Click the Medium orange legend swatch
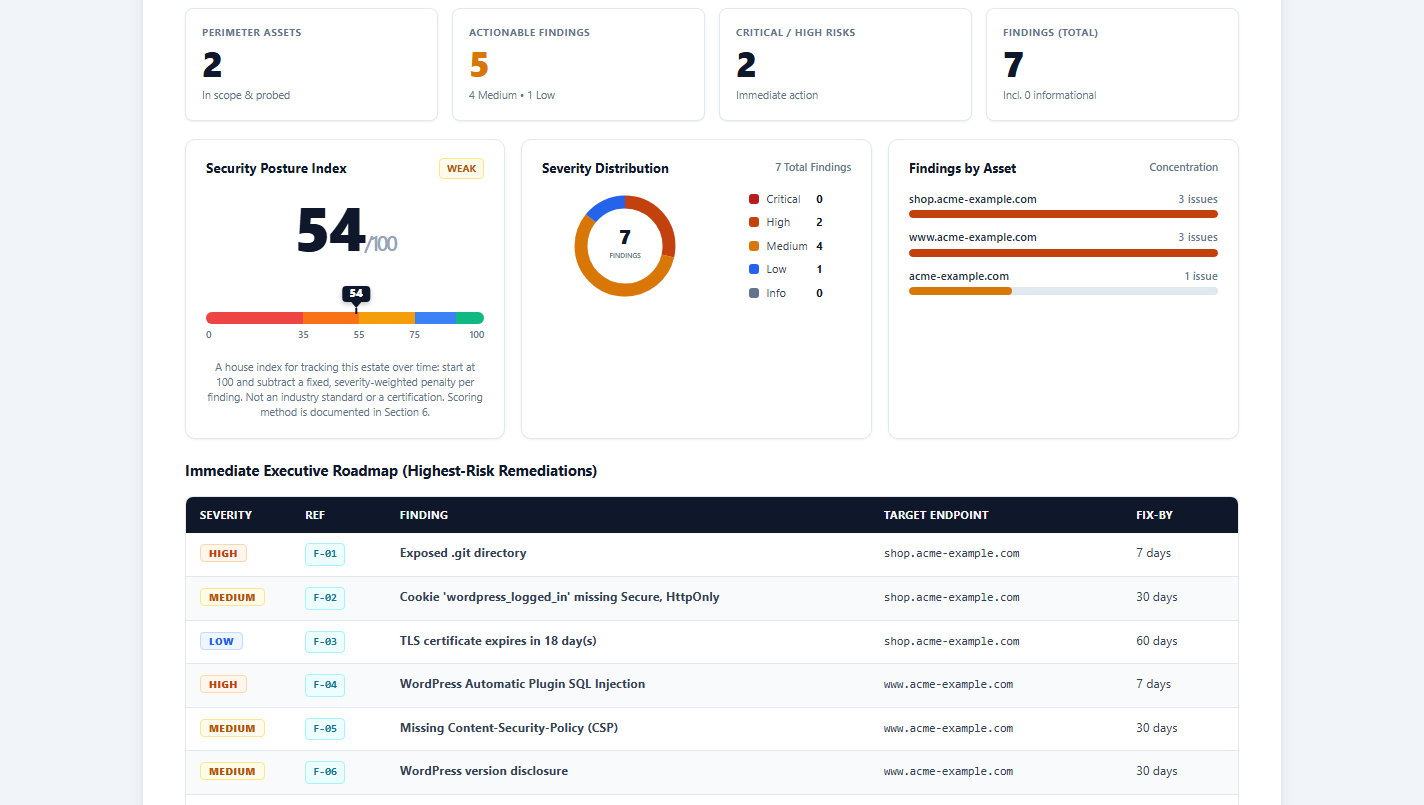The width and height of the screenshot is (1424, 805). tap(754, 246)
